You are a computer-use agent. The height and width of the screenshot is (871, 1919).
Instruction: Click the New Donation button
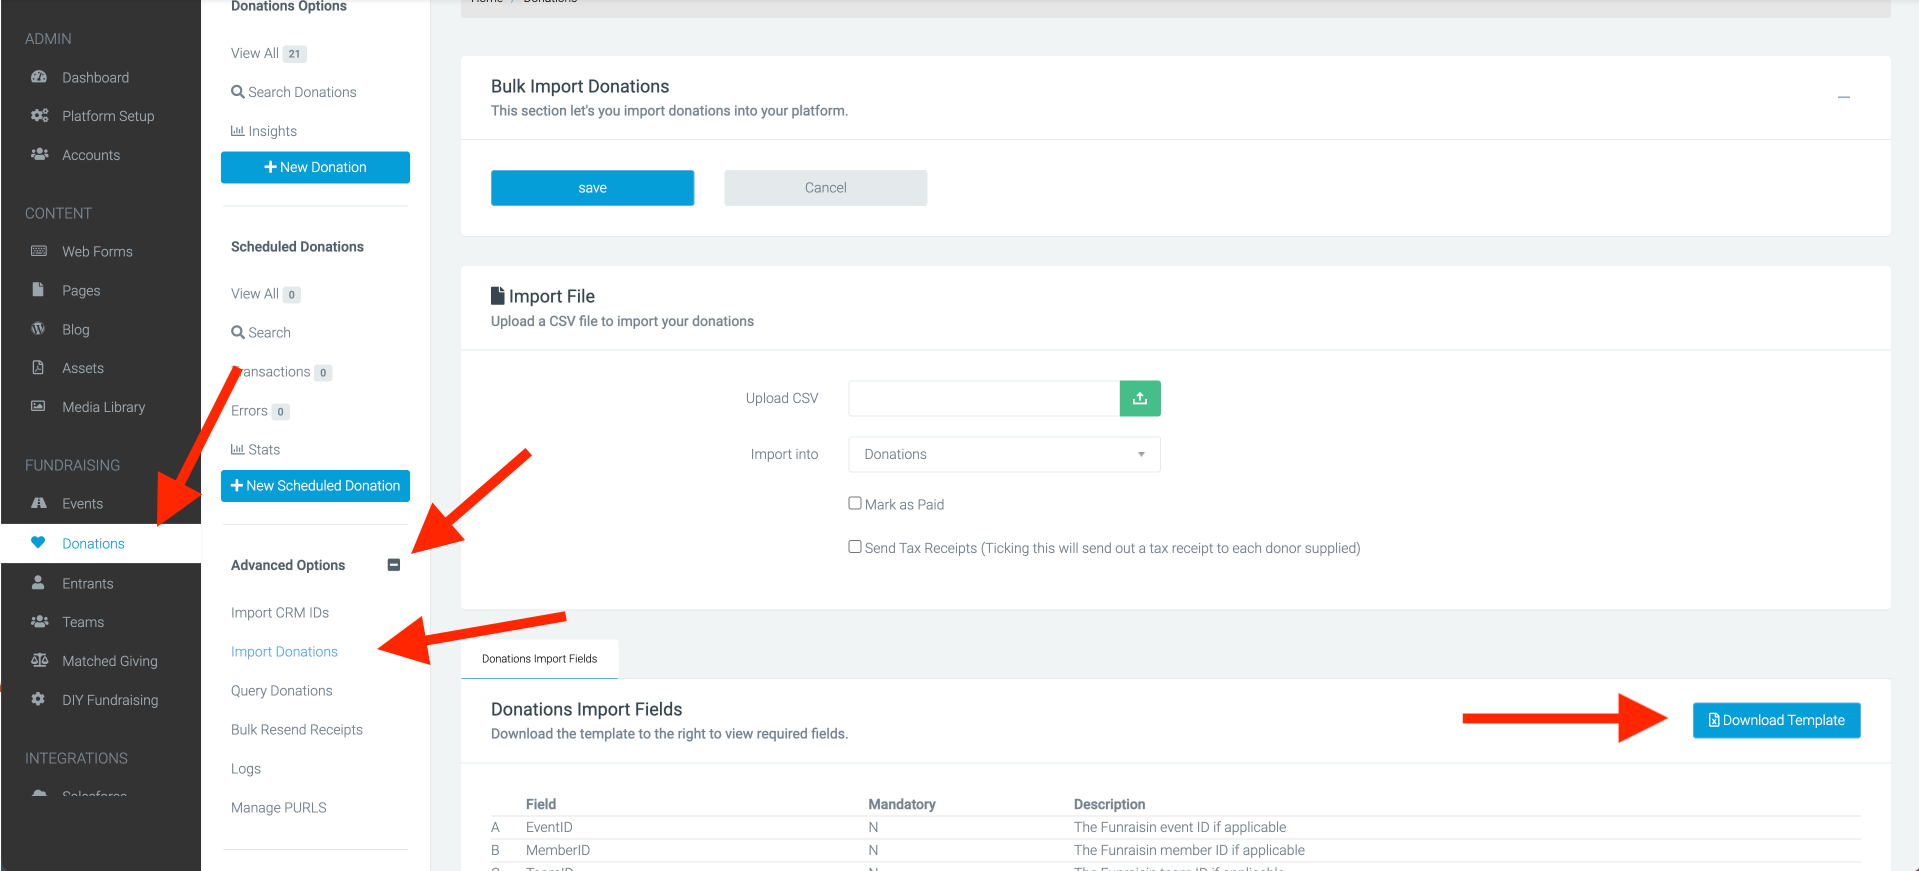pos(315,167)
